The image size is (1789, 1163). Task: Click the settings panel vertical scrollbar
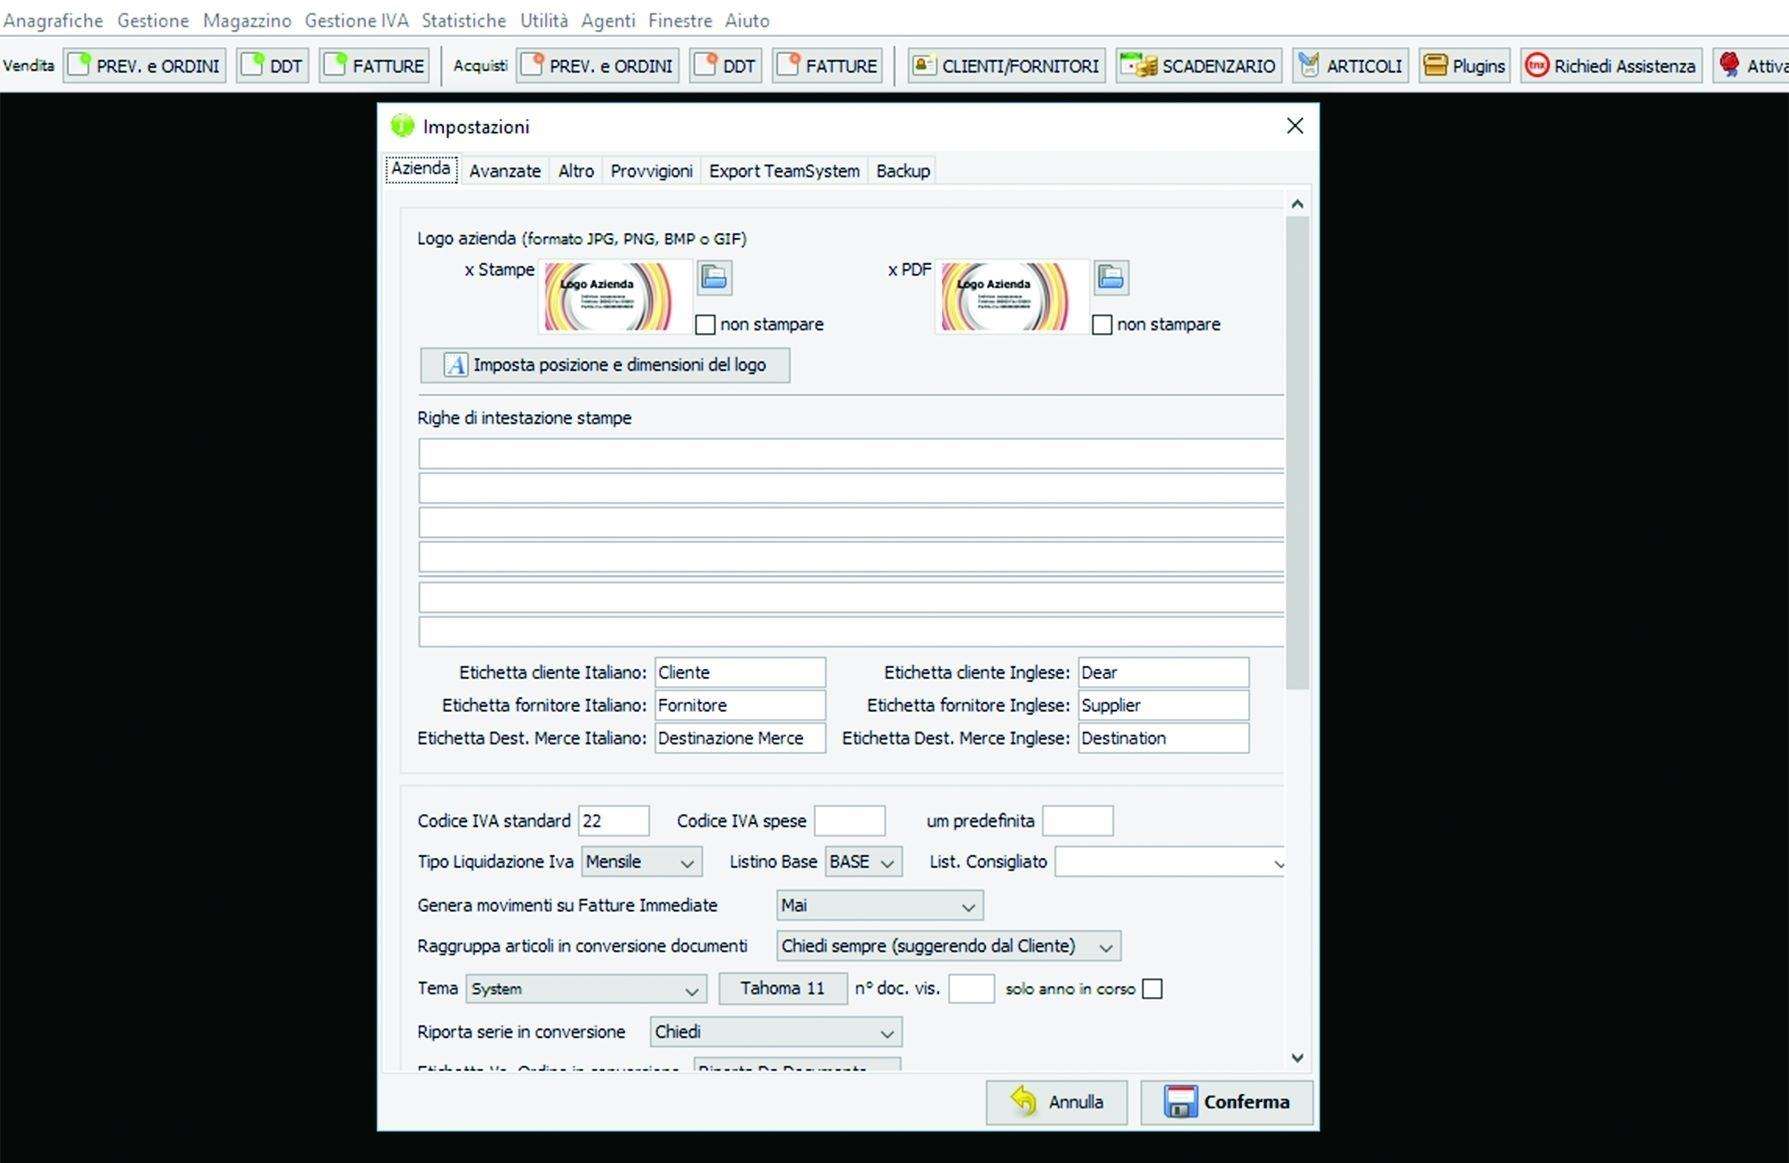pyautogui.click(x=1297, y=450)
